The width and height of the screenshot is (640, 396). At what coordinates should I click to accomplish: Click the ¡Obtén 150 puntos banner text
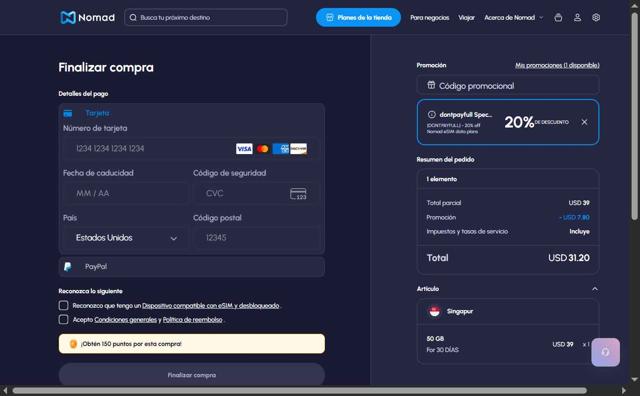(131, 344)
